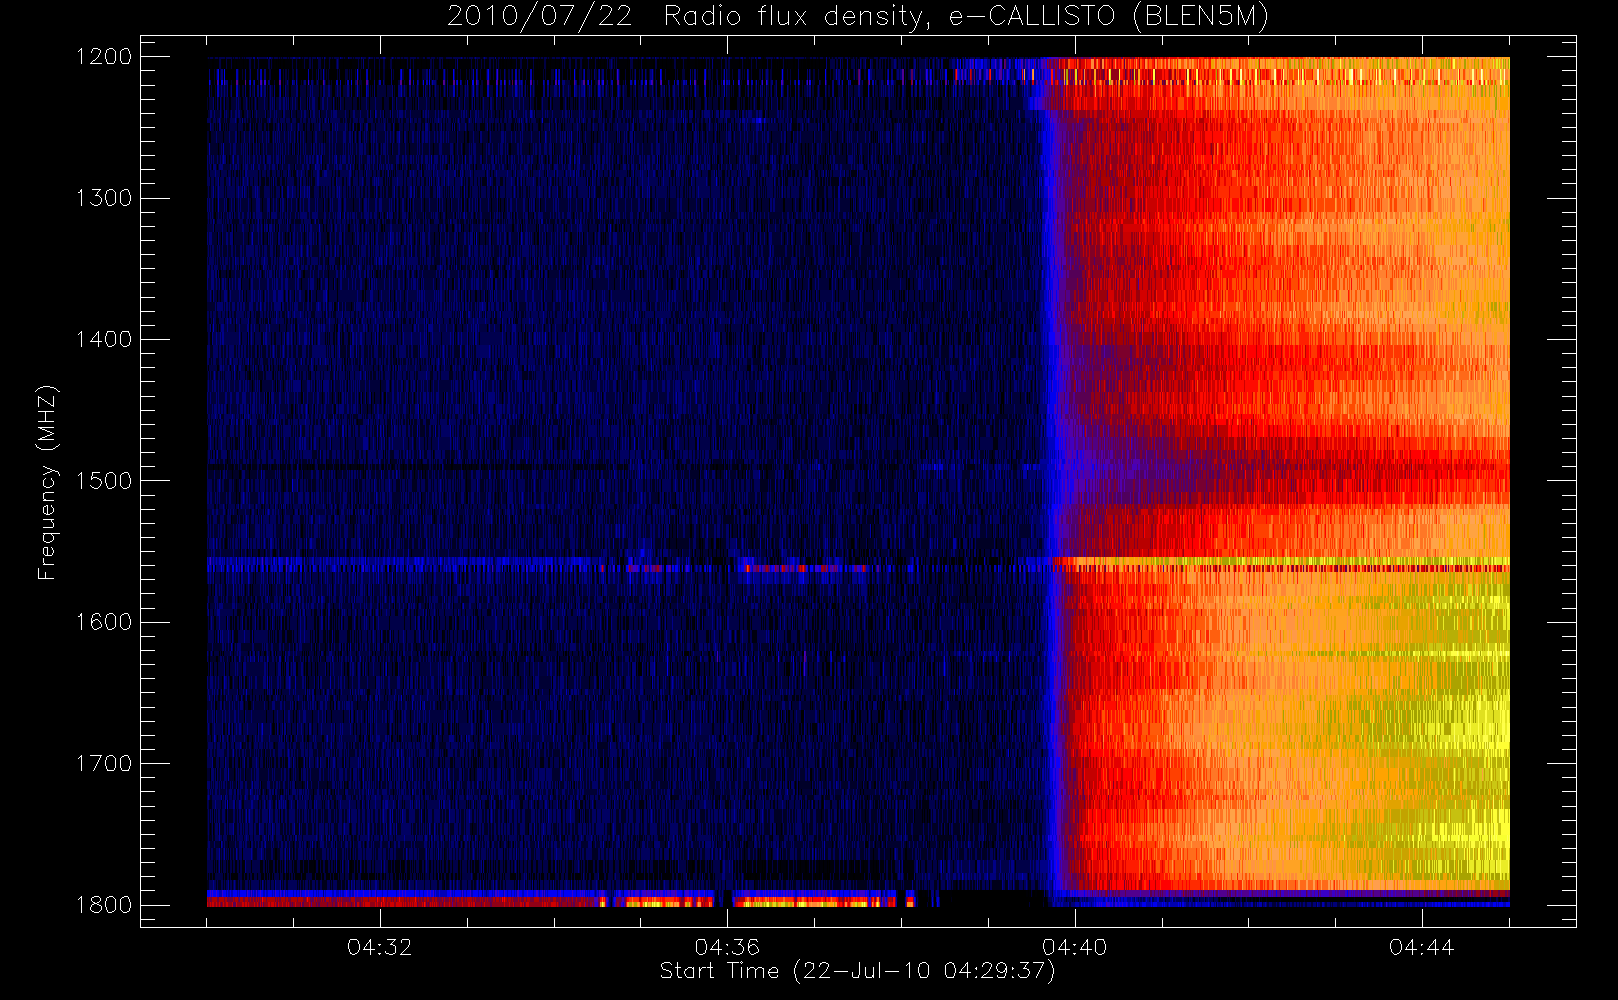This screenshot has height=1000, width=1618.
Task: Select the 1200 frequency axis label
Action: pyautogui.click(x=104, y=57)
